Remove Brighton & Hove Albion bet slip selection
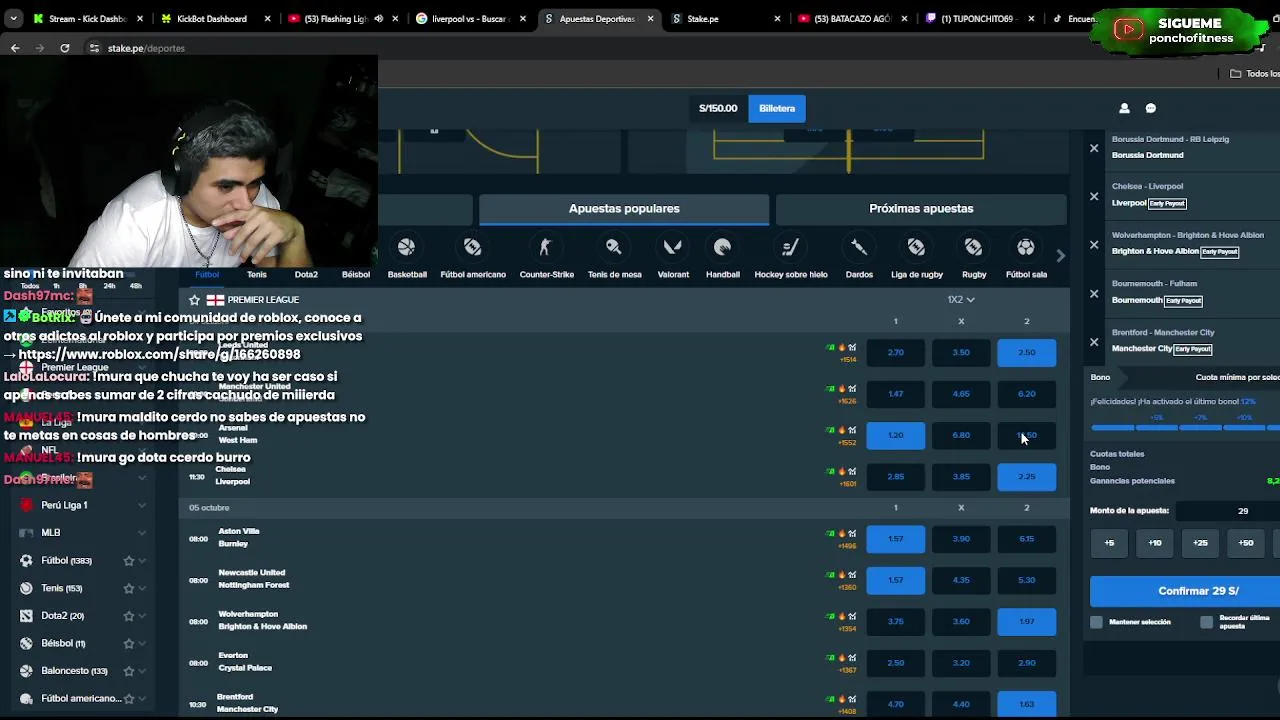Image resolution: width=1280 pixels, height=720 pixels. 1094,245
